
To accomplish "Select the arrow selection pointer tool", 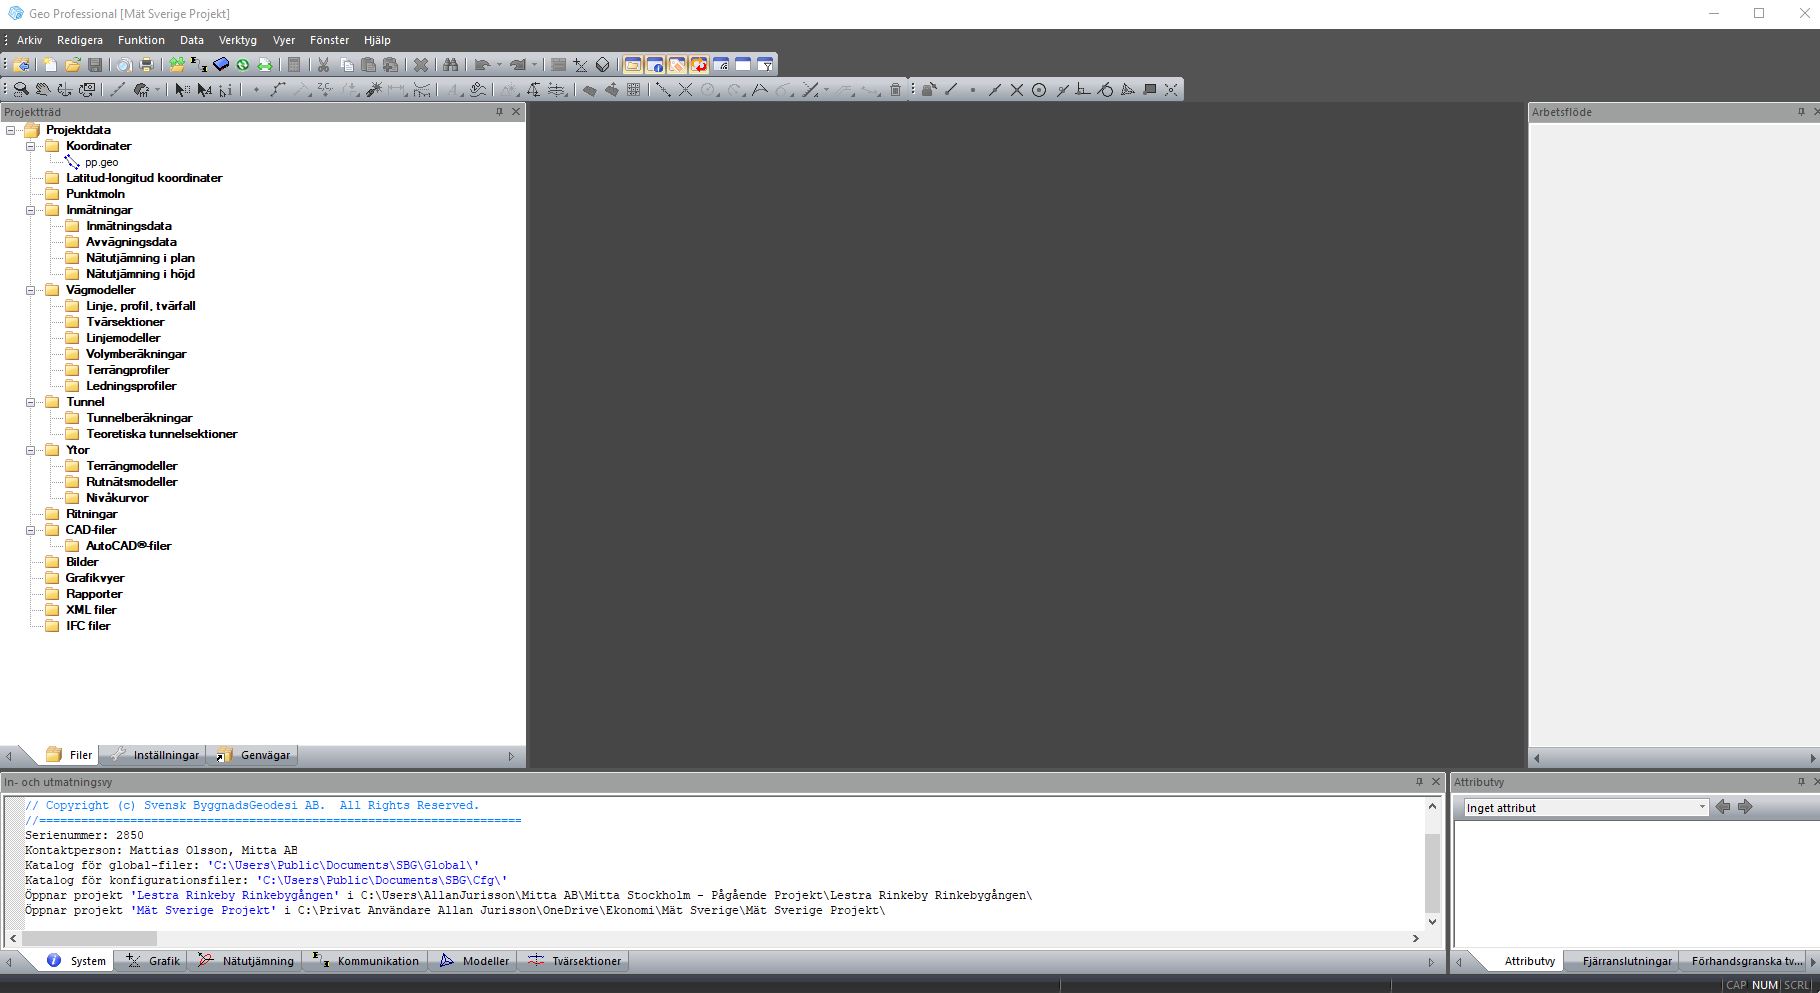I will pos(181,89).
